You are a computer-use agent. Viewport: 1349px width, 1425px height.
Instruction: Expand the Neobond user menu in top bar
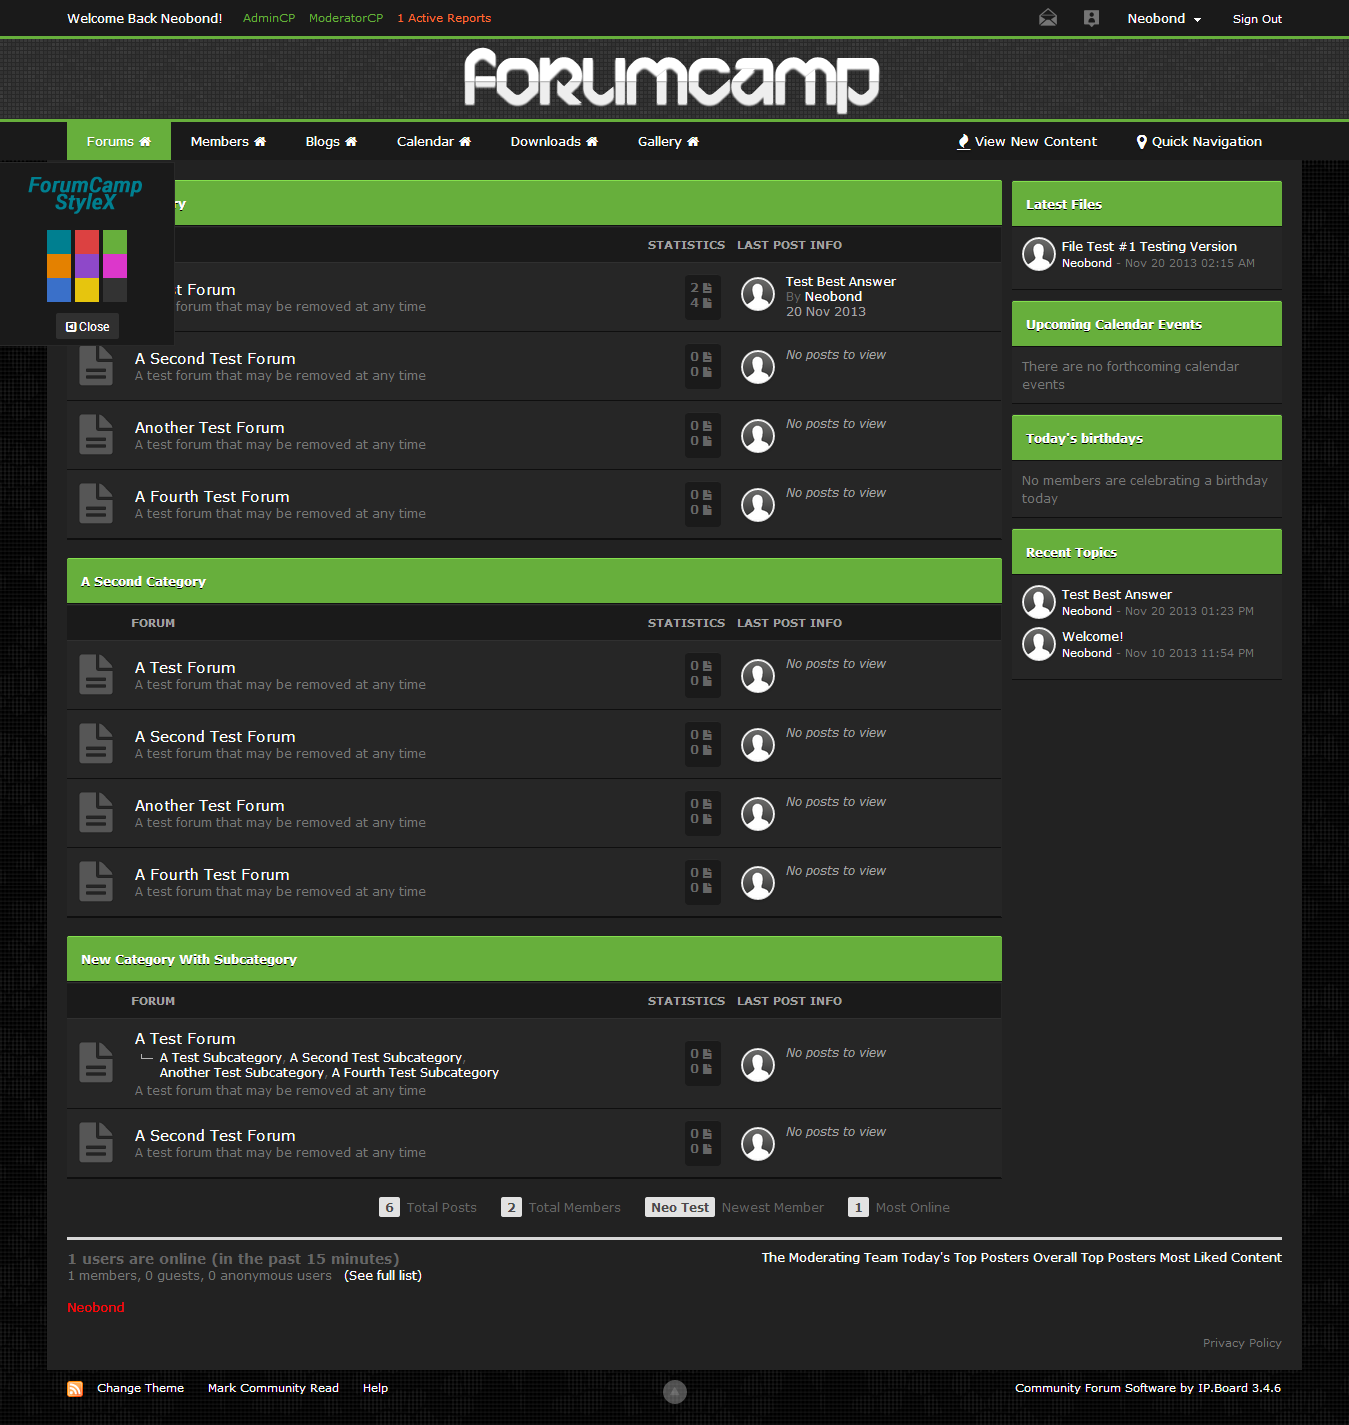1164,18
